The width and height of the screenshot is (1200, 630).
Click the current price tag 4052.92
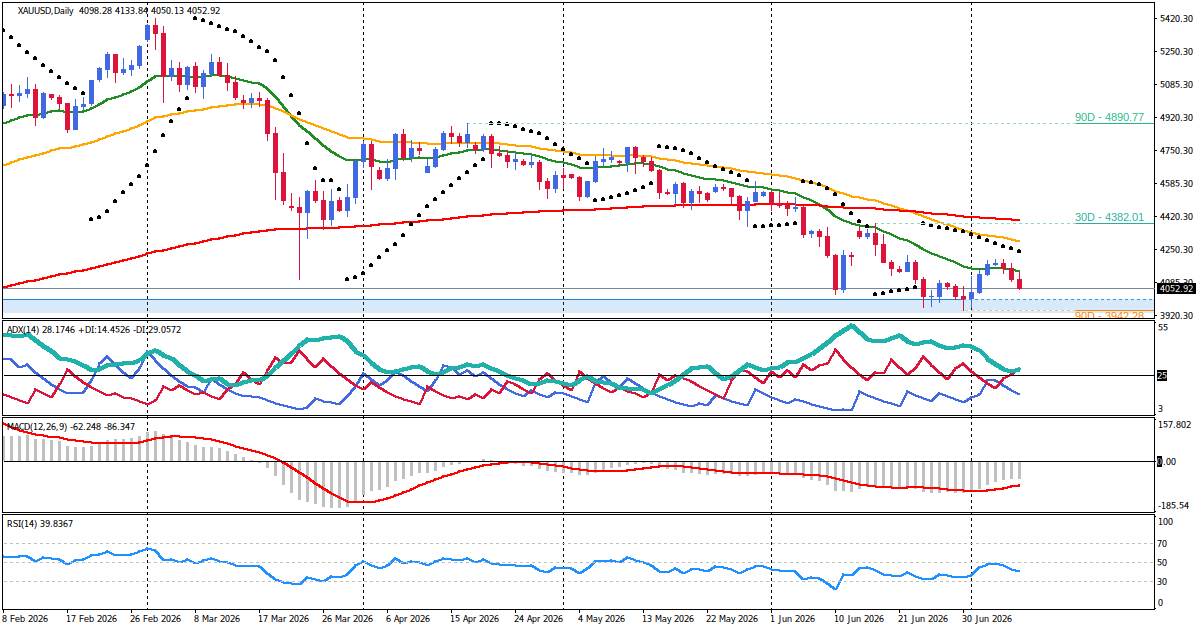click(1174, 289)
